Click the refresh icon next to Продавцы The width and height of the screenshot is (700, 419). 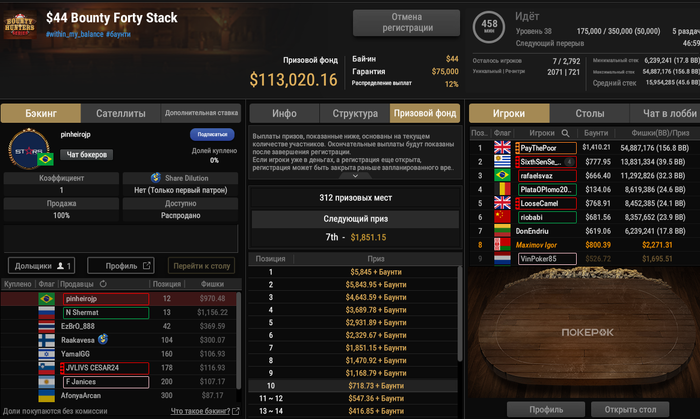tap(103, 284)
